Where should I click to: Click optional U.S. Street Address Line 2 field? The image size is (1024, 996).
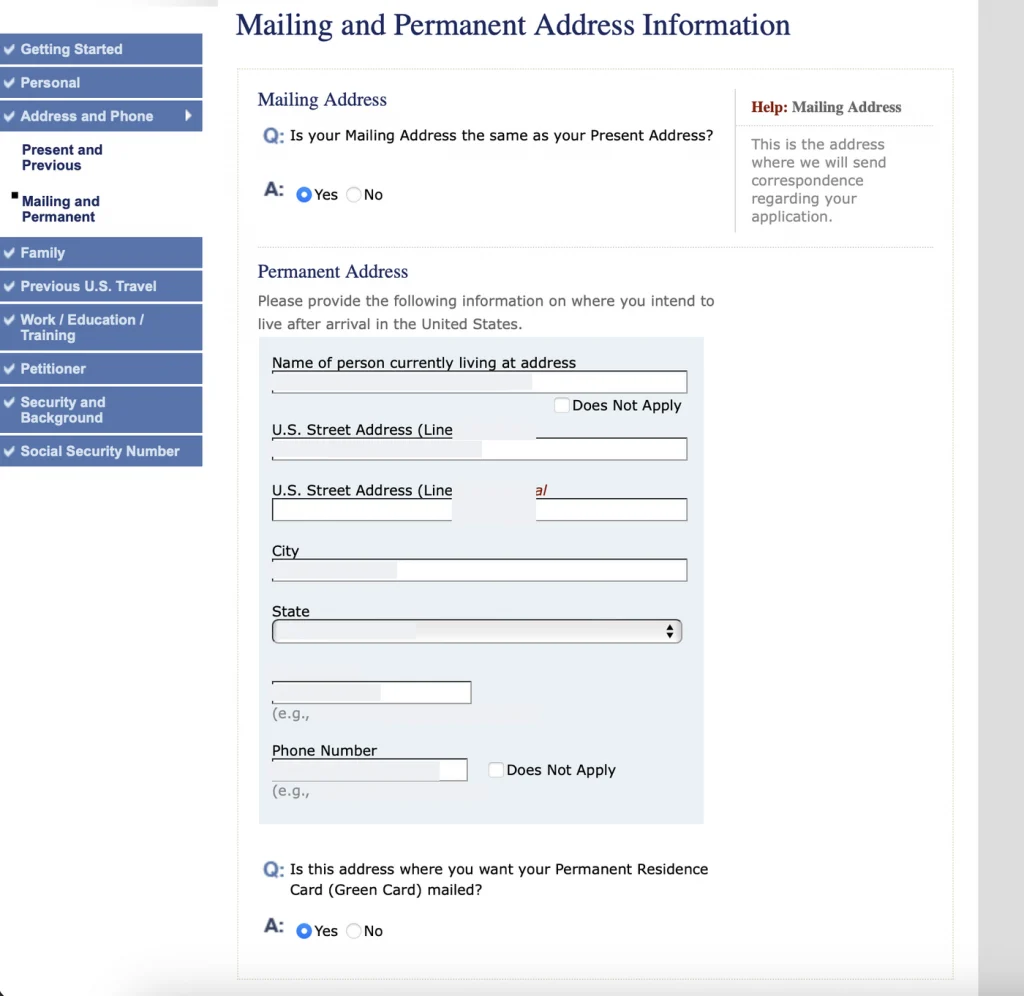479,509
